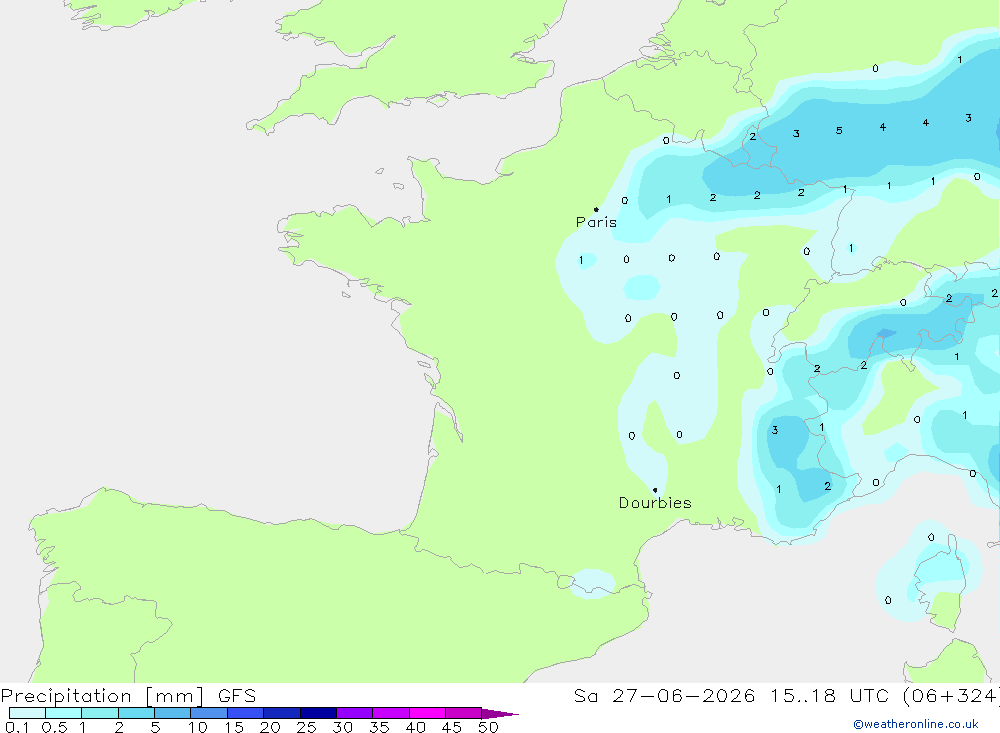The image size is (1000, 733).
Task: Click the 5 mm precipitation value over Germany
Action: click(x=839, y=131)
